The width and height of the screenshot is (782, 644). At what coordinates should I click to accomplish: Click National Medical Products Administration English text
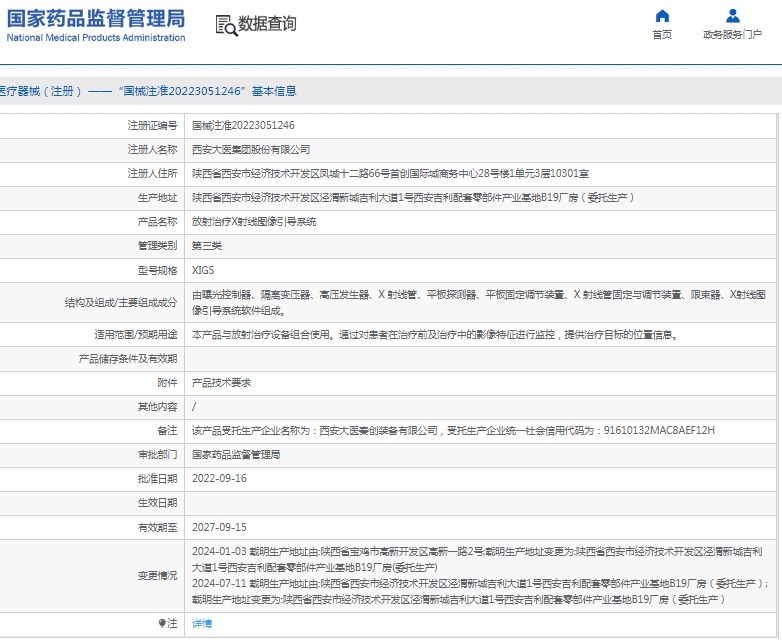pyautogui.click(x=96, y=37)
